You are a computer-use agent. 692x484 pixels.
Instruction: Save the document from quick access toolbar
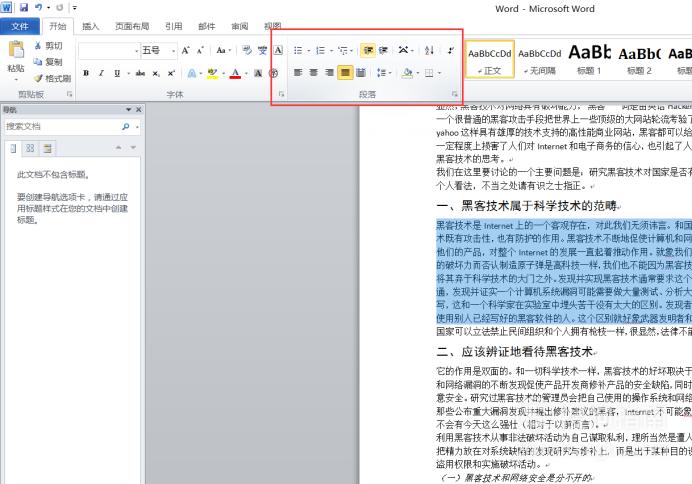point(24,8)
